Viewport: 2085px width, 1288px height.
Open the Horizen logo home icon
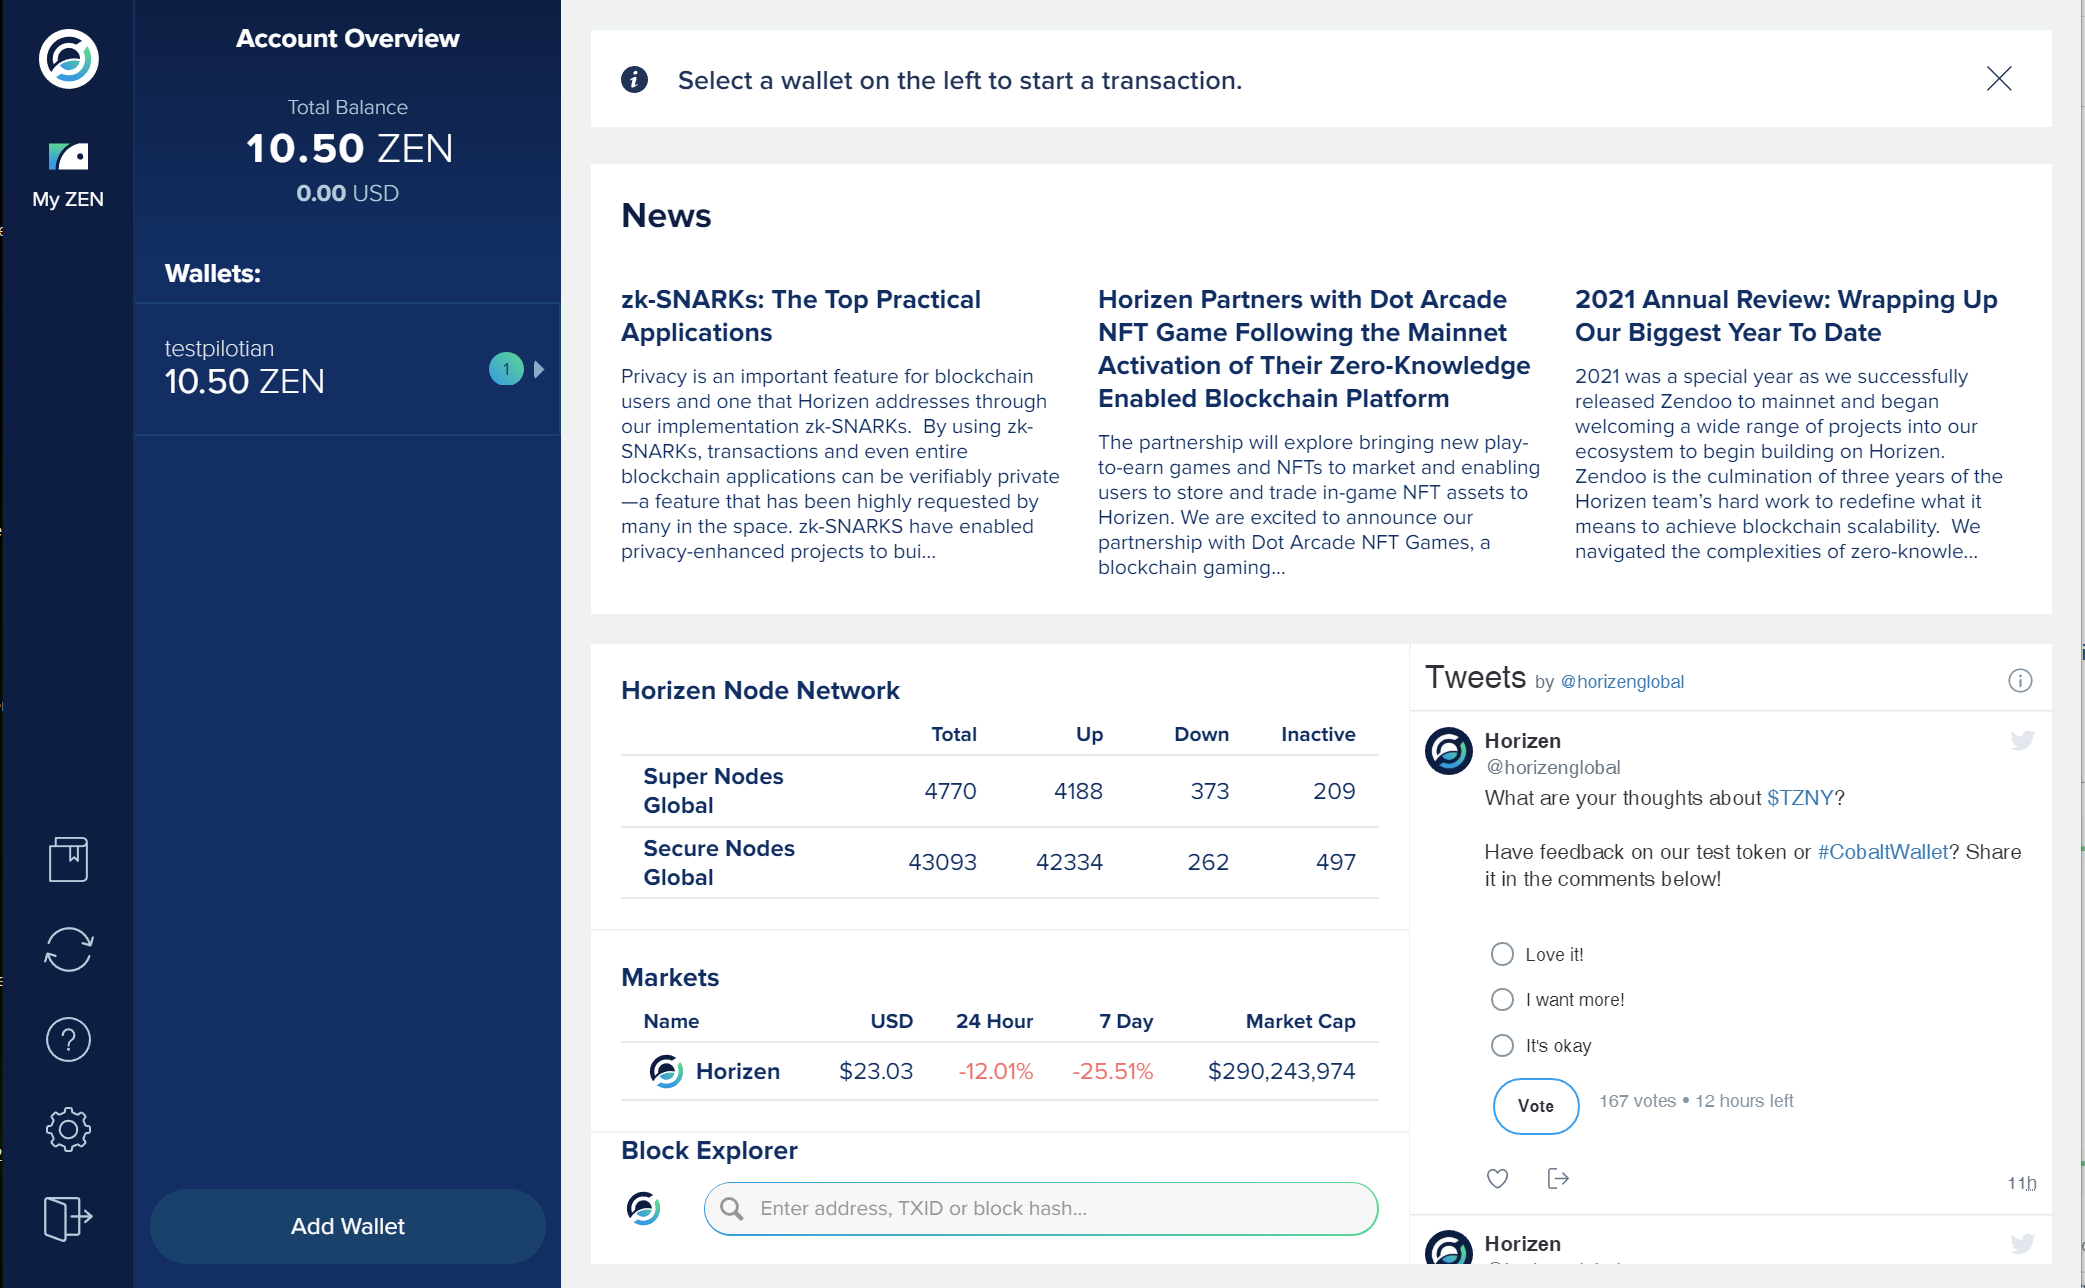pos(67,59)
